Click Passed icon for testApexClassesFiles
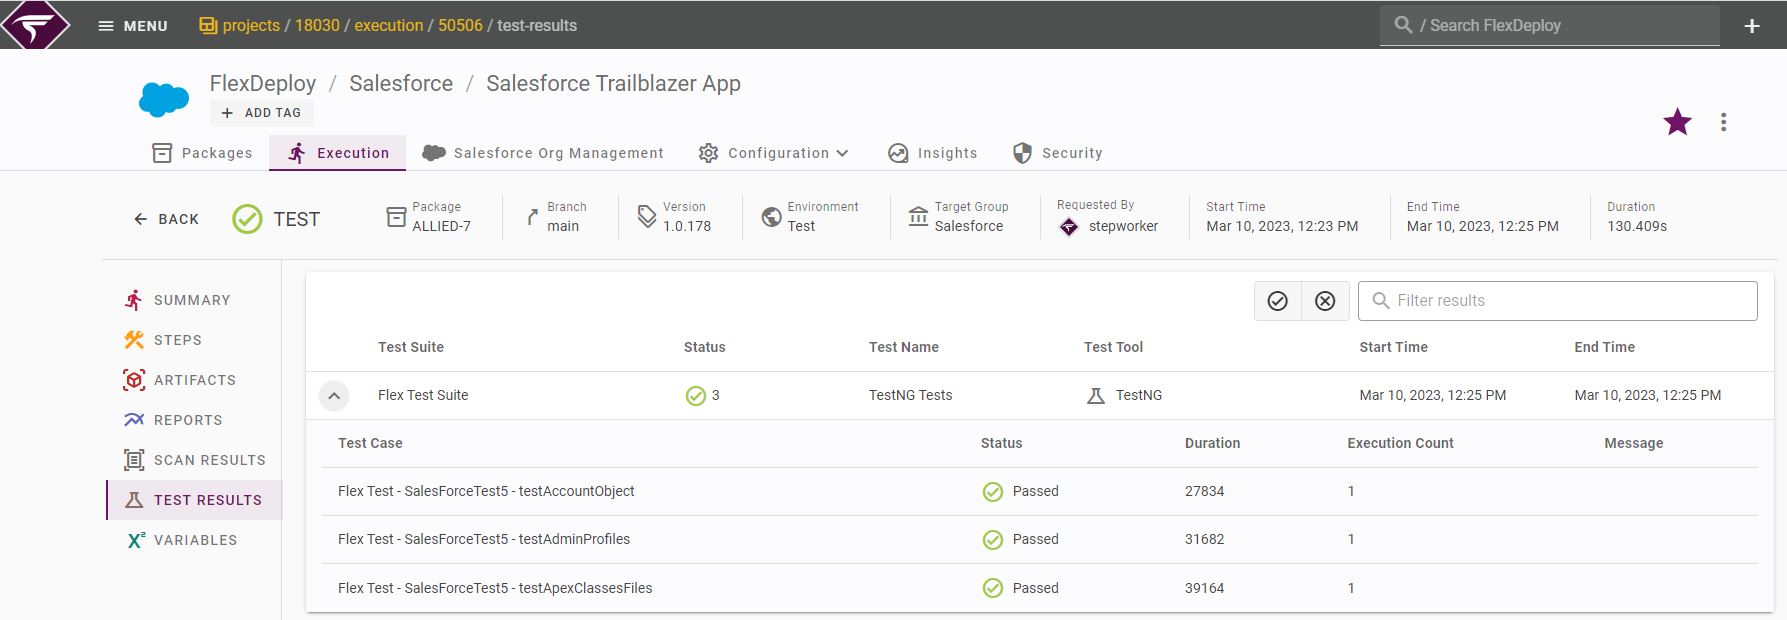1787x620 pixels. pyautogui.click(x=992, y=588)
